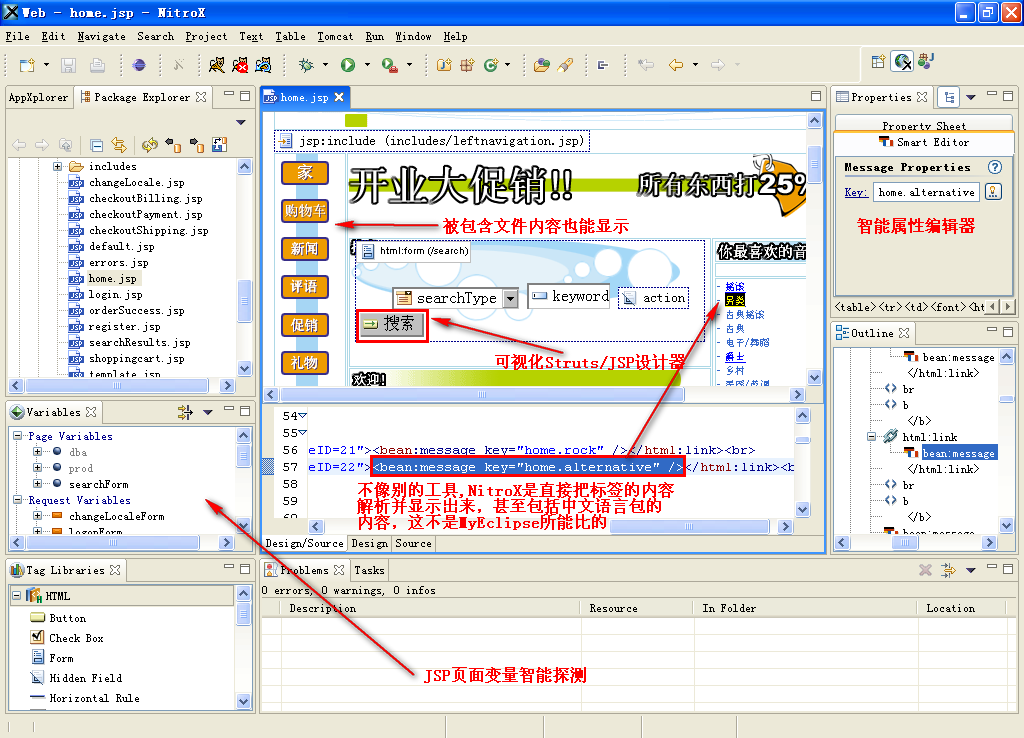Click the Open Perspective icon
This screenshot has width=1024, height=738.
pos(878,61)
